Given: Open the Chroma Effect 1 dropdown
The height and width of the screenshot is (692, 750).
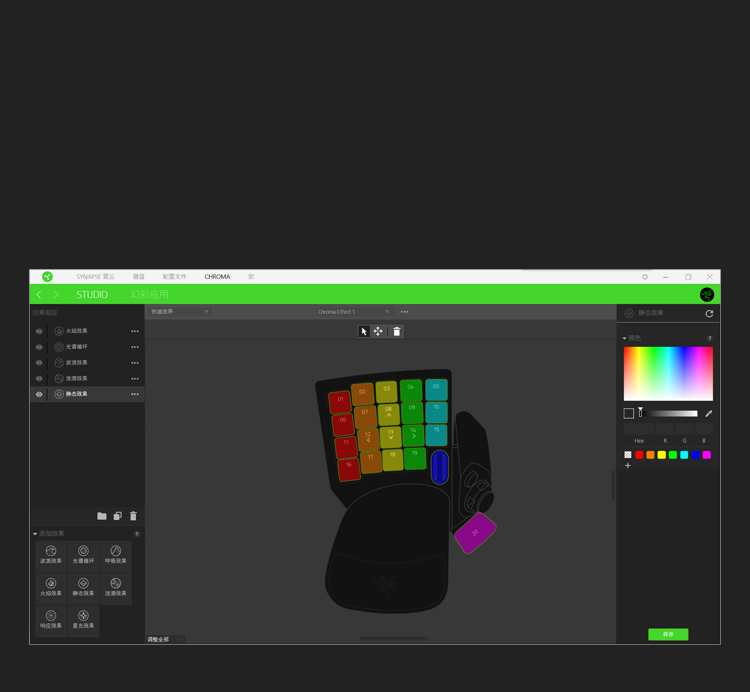Looking at the screenshot, I should click(353, 312).
